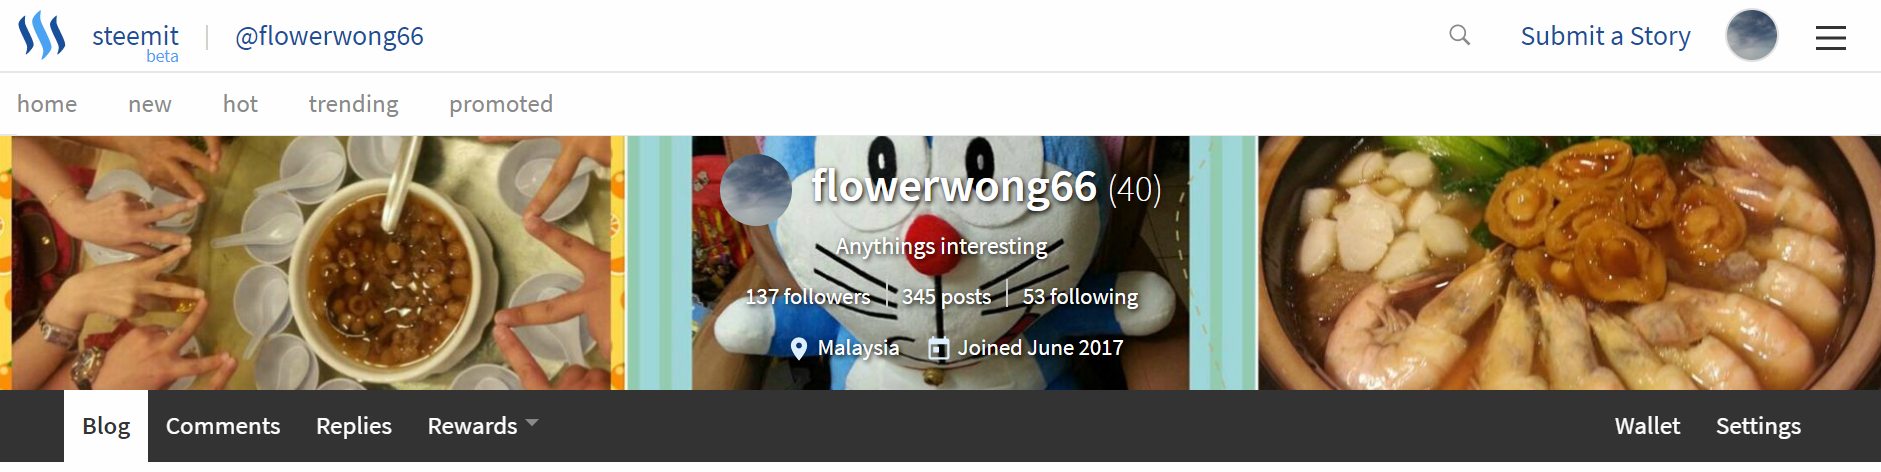View the 137 followers list
This screenshot has width=1881, height=472.
[808, 297]
